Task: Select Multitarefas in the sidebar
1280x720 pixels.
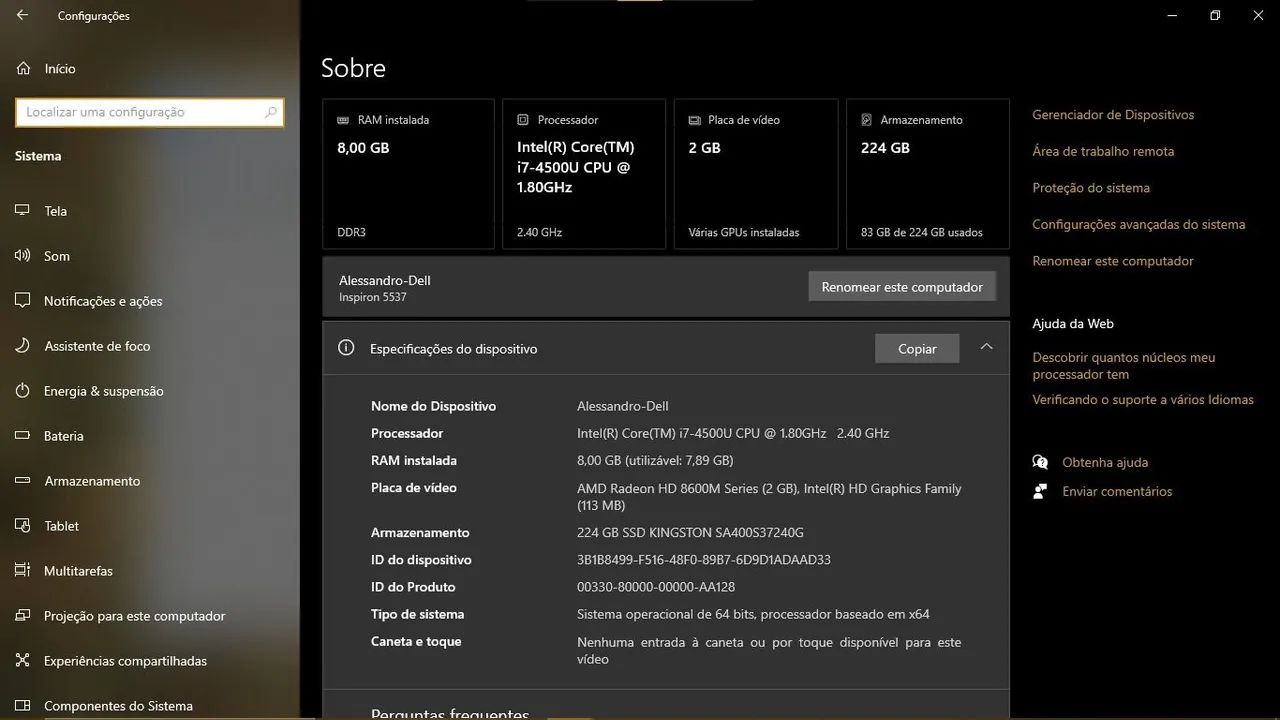Action: (x=150, y=571)
